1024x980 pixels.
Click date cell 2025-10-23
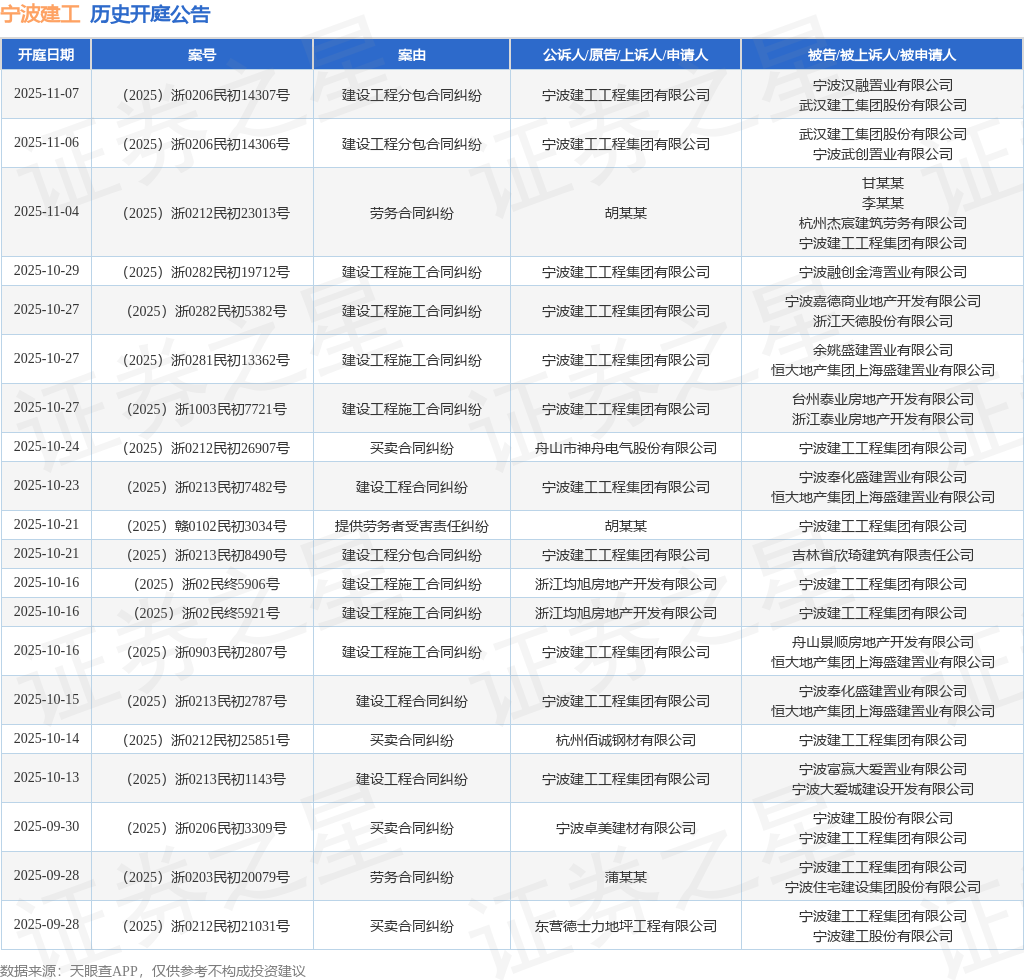click(x=46, y=486)
